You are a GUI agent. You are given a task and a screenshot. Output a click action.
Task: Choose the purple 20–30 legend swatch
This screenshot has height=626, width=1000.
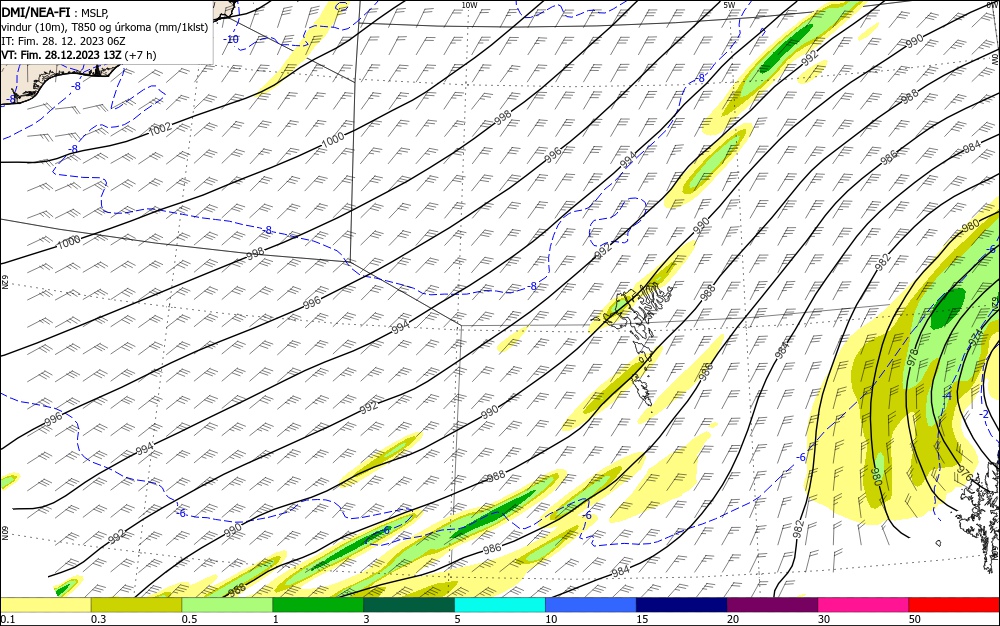(772, 605)
